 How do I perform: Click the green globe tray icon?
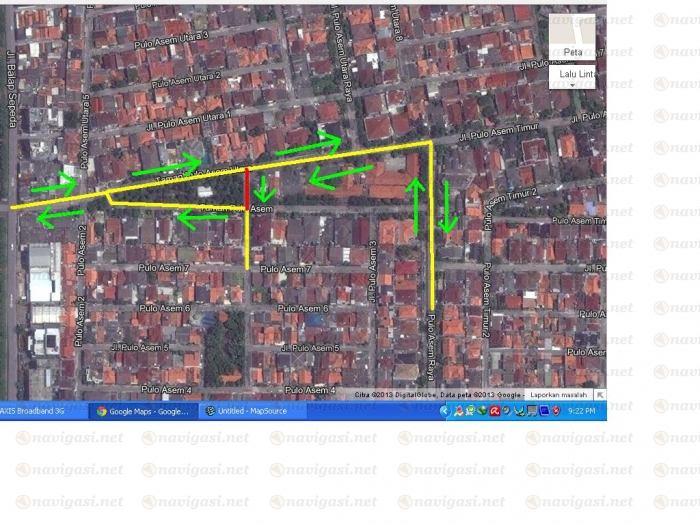pos(481,411)
